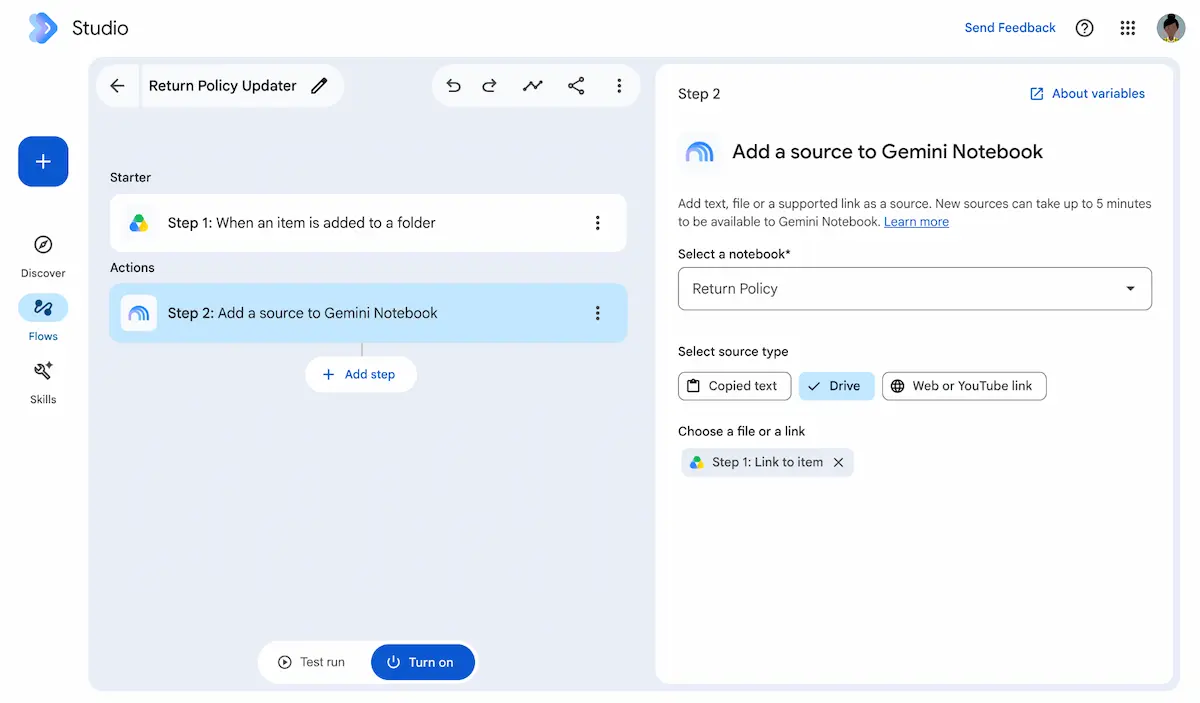Viewport: 1200px width, 703px height.
Task: Click Gemini Notebook icon in panel header
Action: tap(700, 152)
